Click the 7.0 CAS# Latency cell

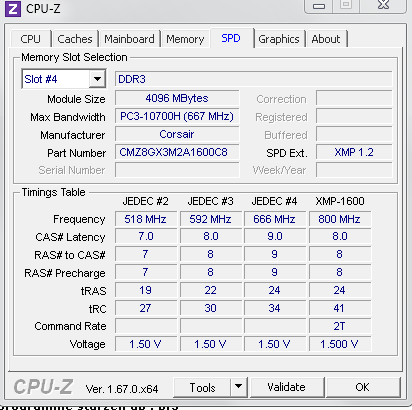(x=146, y=236)
